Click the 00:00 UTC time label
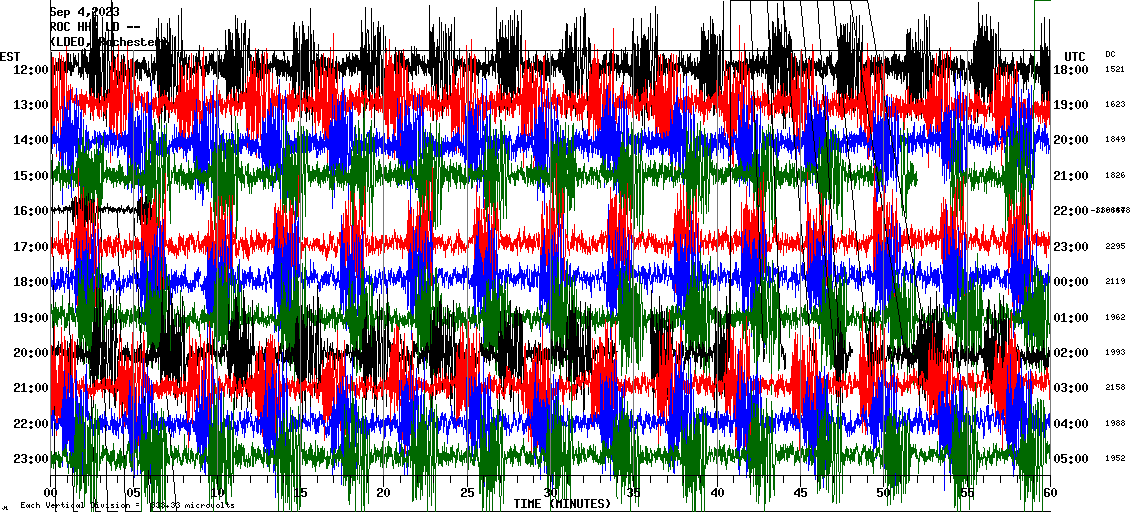 click(1071, 282)
